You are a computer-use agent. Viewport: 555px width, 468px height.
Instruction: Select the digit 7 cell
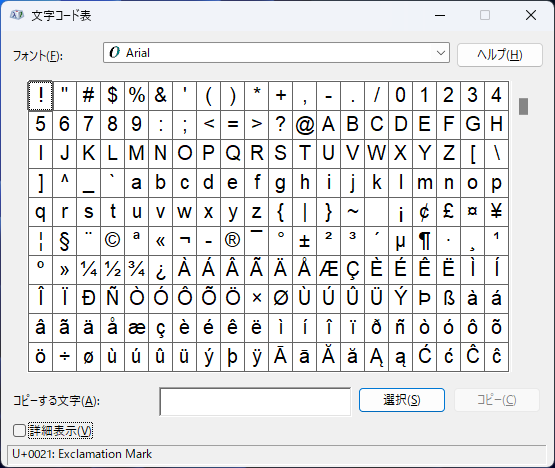[x=88, y=125]
